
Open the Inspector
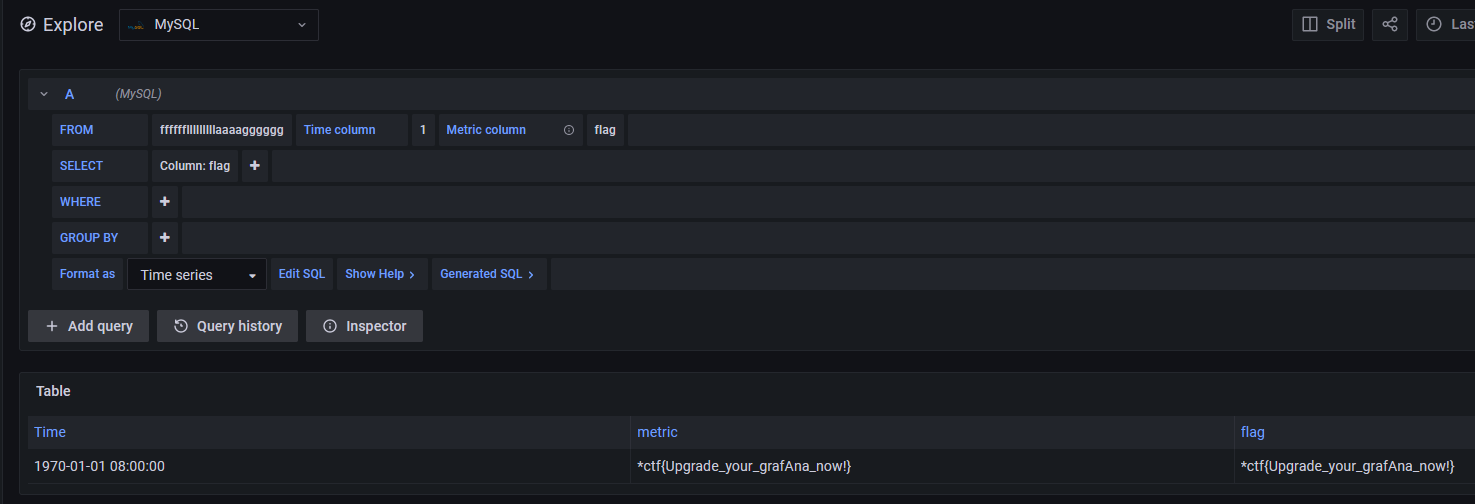pos(364,326)
